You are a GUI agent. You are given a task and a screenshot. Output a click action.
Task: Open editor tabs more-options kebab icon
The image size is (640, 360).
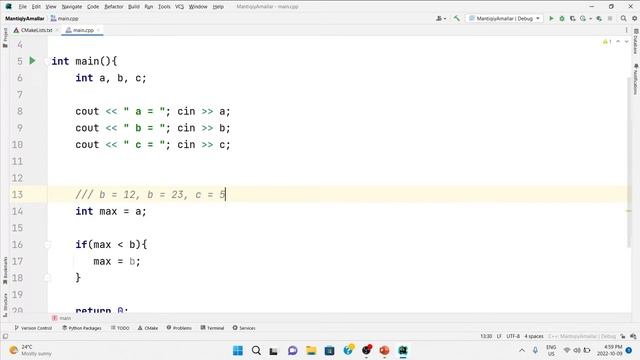[x=627, y=30]
